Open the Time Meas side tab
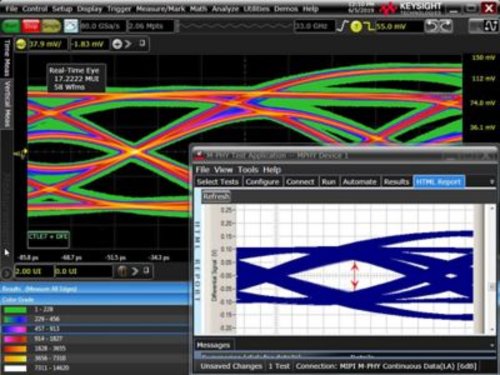Viewport: 500px width, 375px height. pos(7,58)
